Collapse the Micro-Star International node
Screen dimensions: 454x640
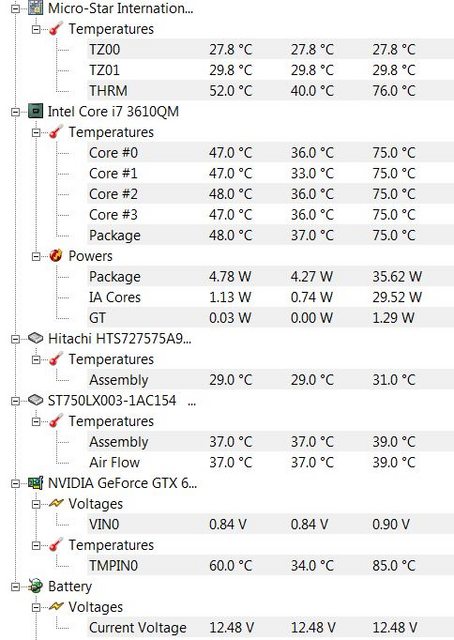pyautogui.click(x=16, y=9)
